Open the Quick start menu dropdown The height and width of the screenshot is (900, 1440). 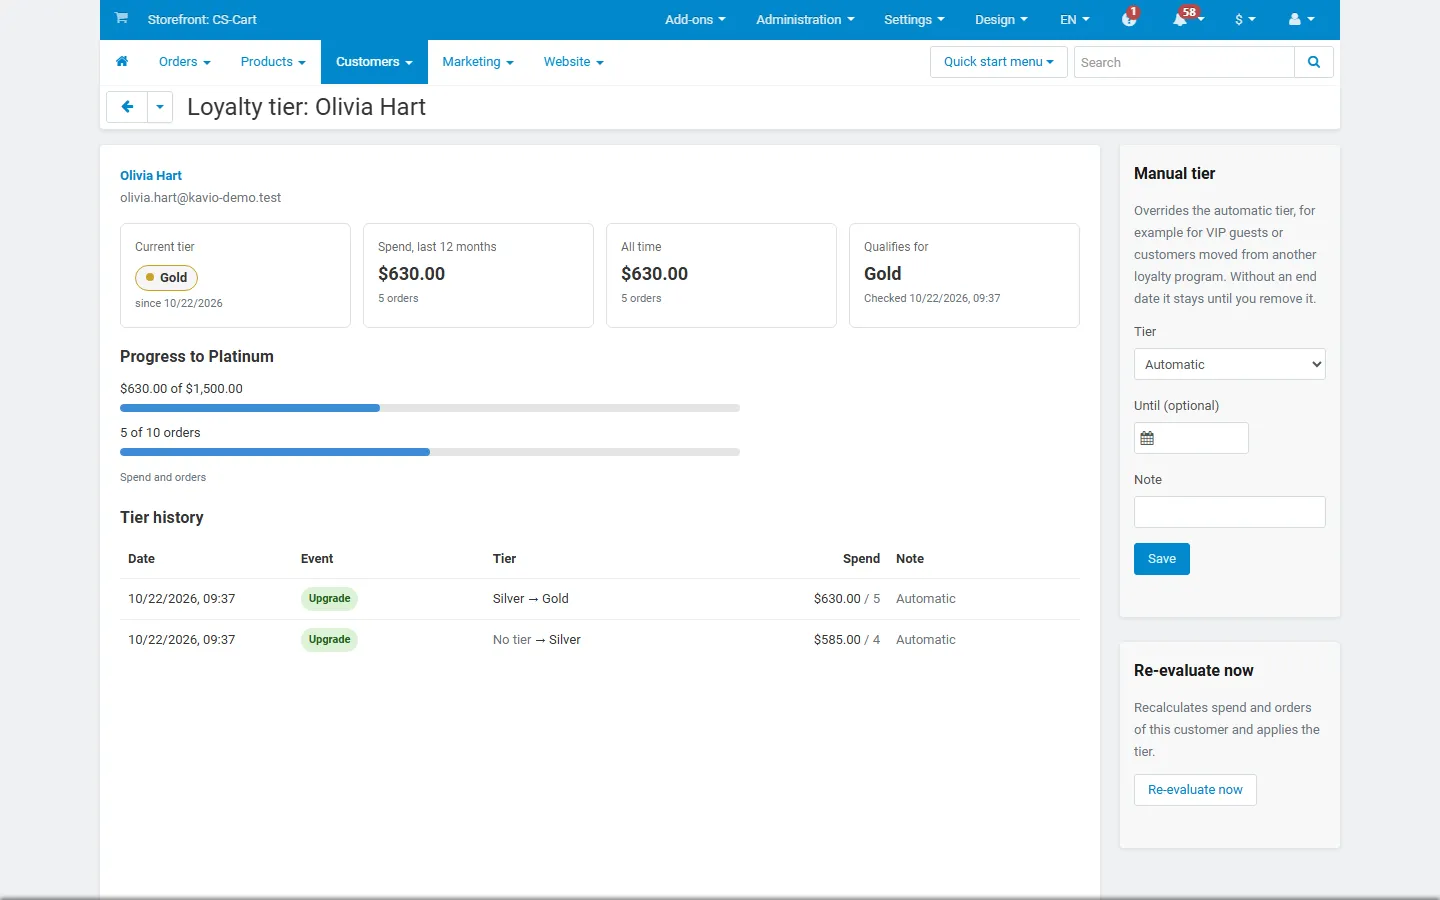point(999,62)
